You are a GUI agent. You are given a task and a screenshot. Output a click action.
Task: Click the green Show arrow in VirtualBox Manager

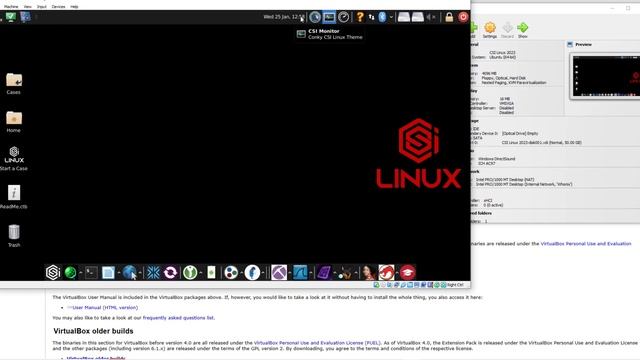point(523,30)
